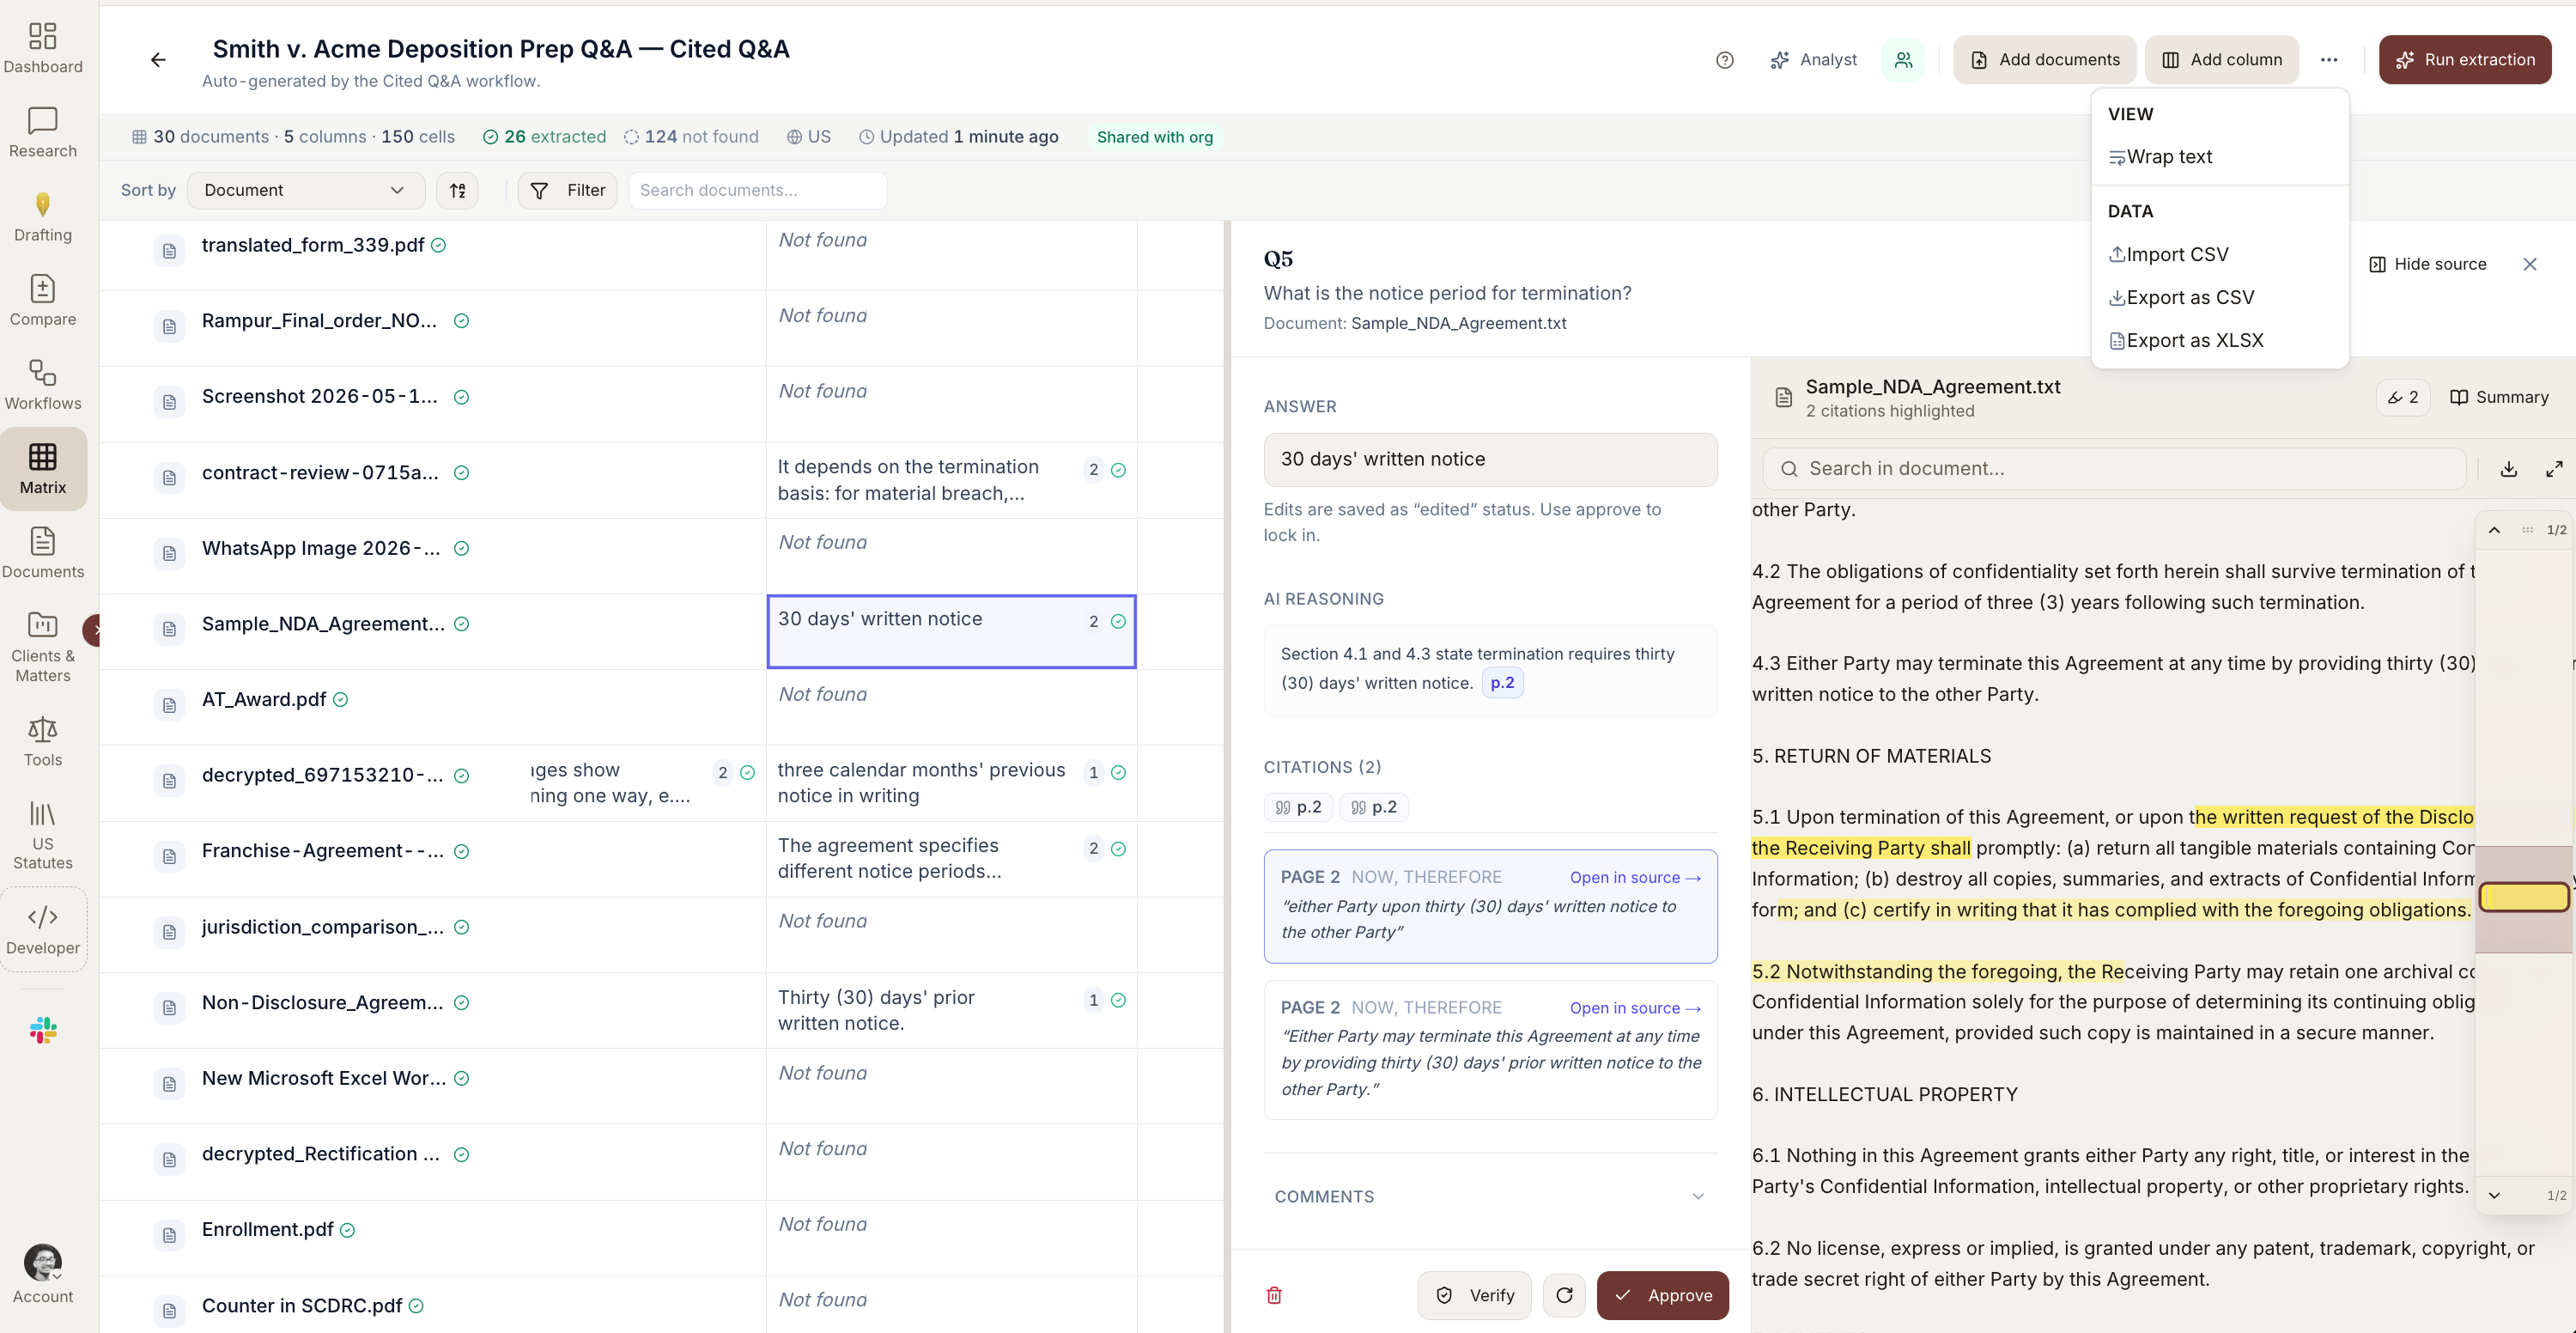The width and height of the screenshot is (2576, 1333).
Task: Select the second p.2 citation chip
Action: click(1374, 807)
